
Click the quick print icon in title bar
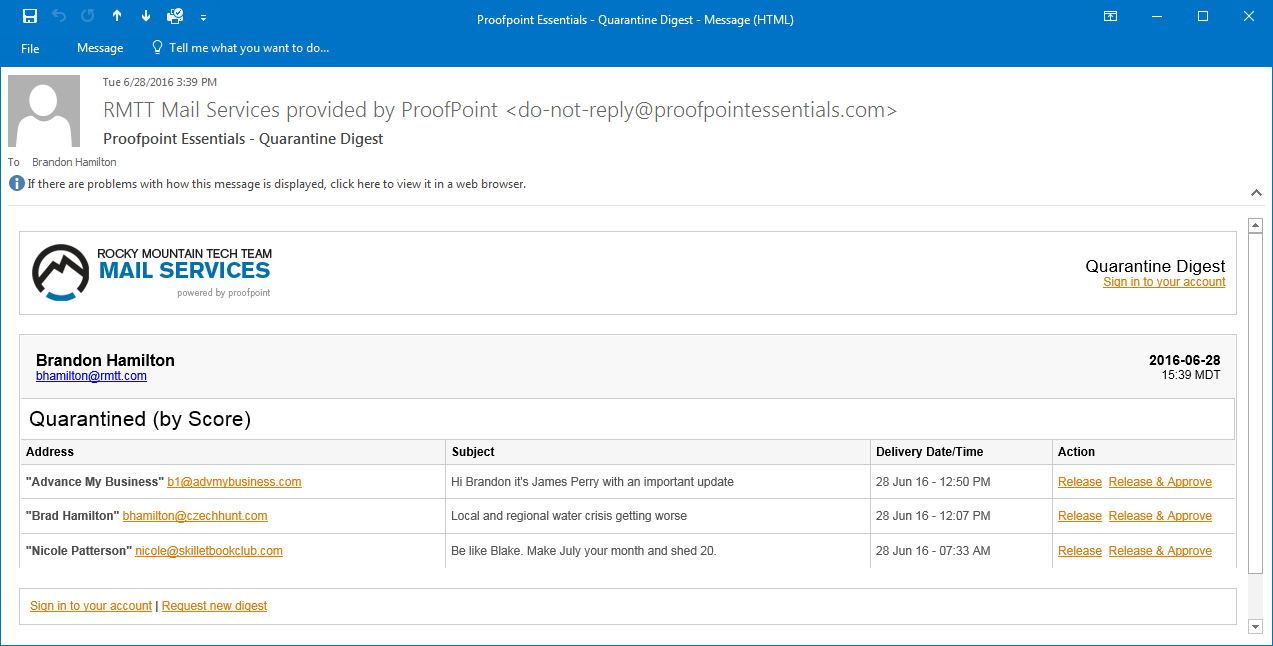pyautogui.click(x=175, y=16)
